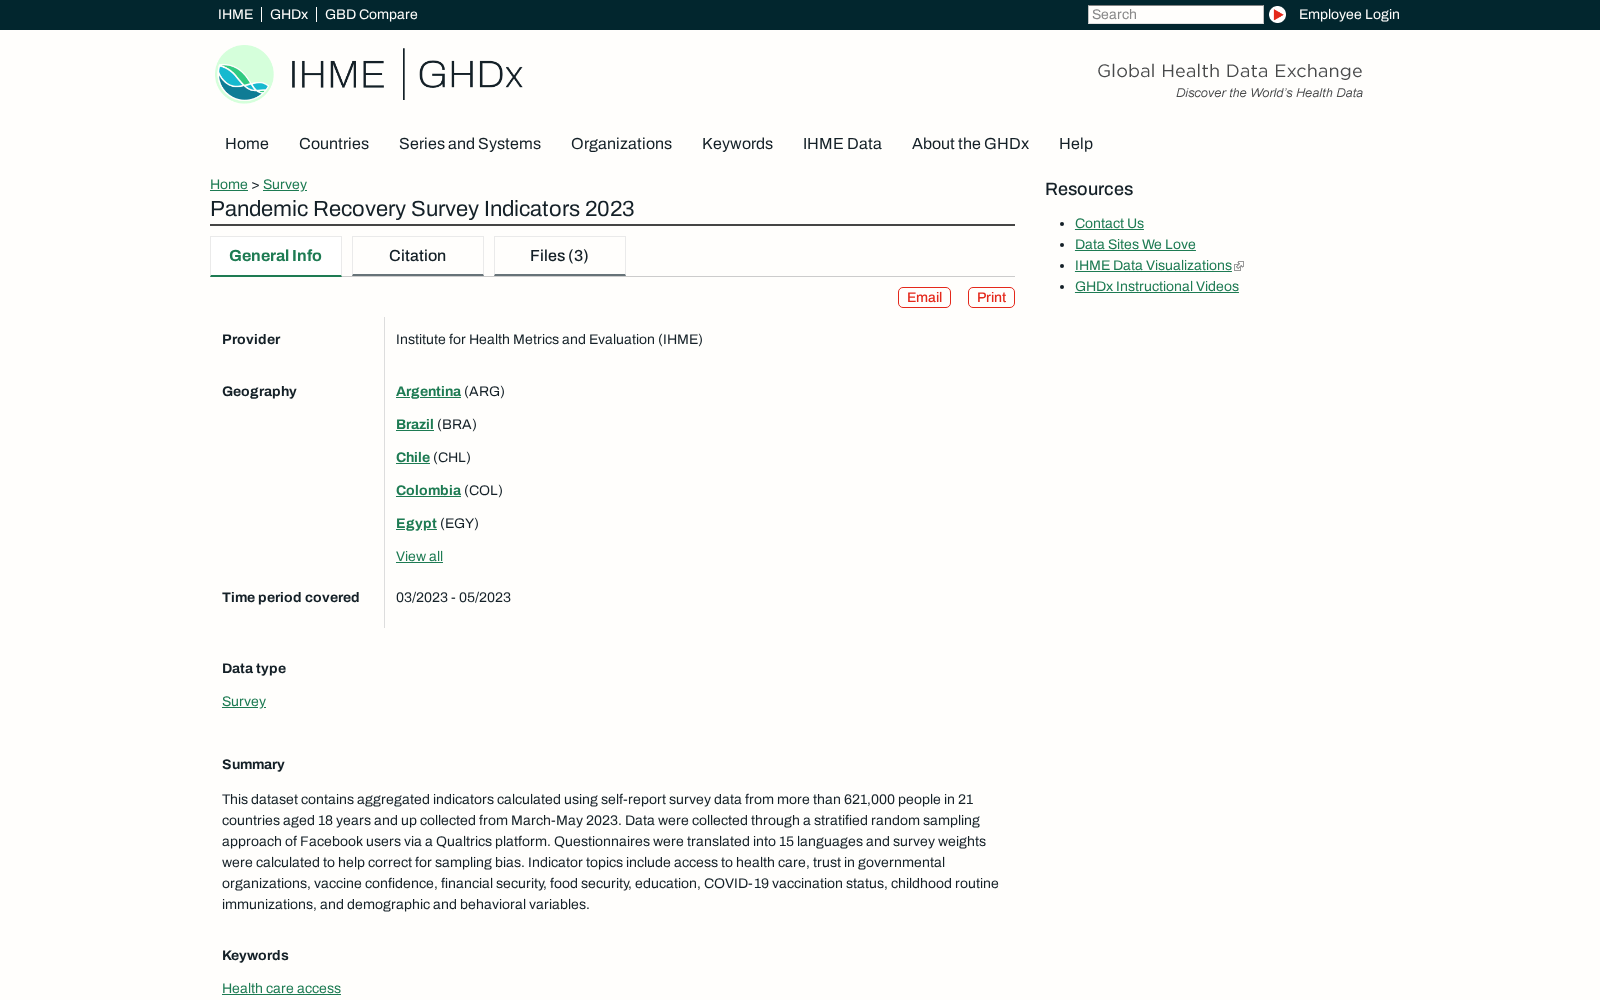
Task: Open the Egypt geography link
Action: [x=416, y=524]
